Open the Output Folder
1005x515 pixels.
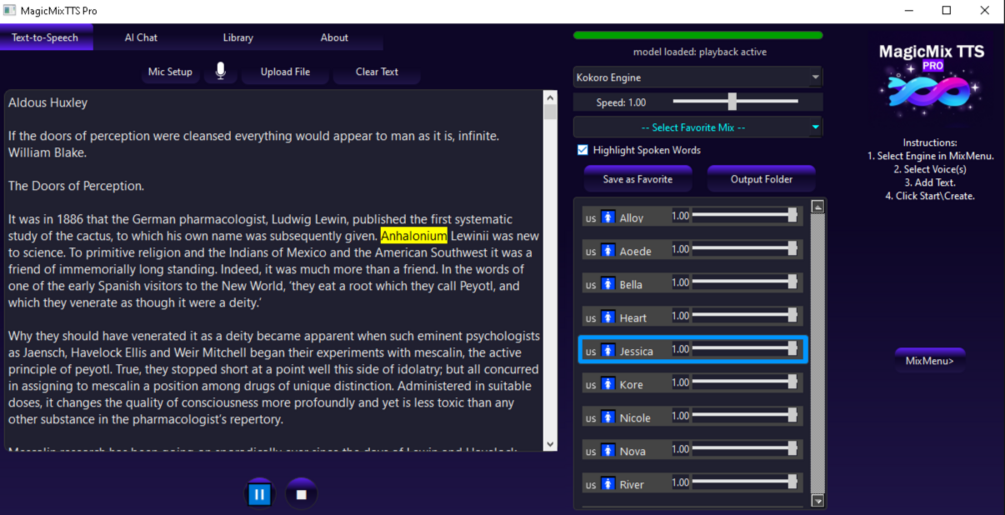761,179
